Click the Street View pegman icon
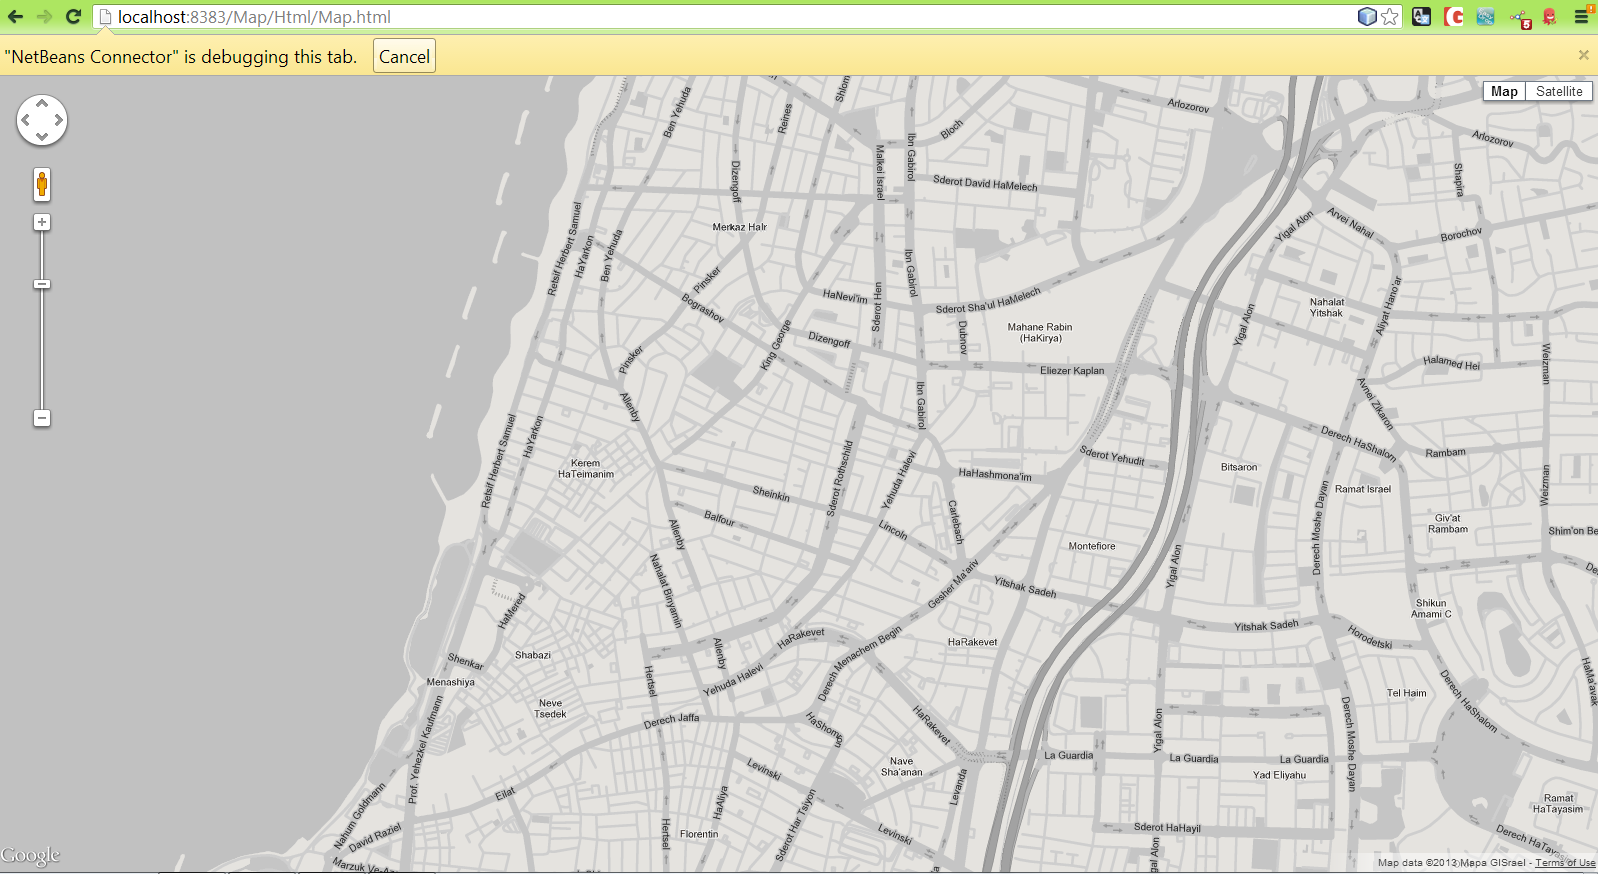Image resolution: width=1600 pixels, height=876 pixels. coord(41,185)
